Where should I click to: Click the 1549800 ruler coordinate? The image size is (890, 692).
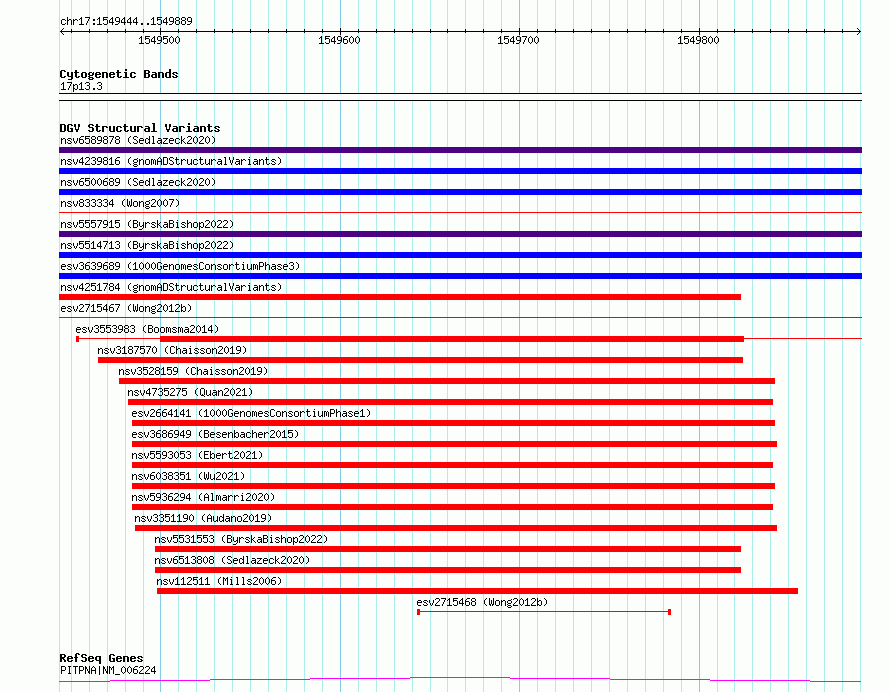pyautogui.click(x=698, y=40)
